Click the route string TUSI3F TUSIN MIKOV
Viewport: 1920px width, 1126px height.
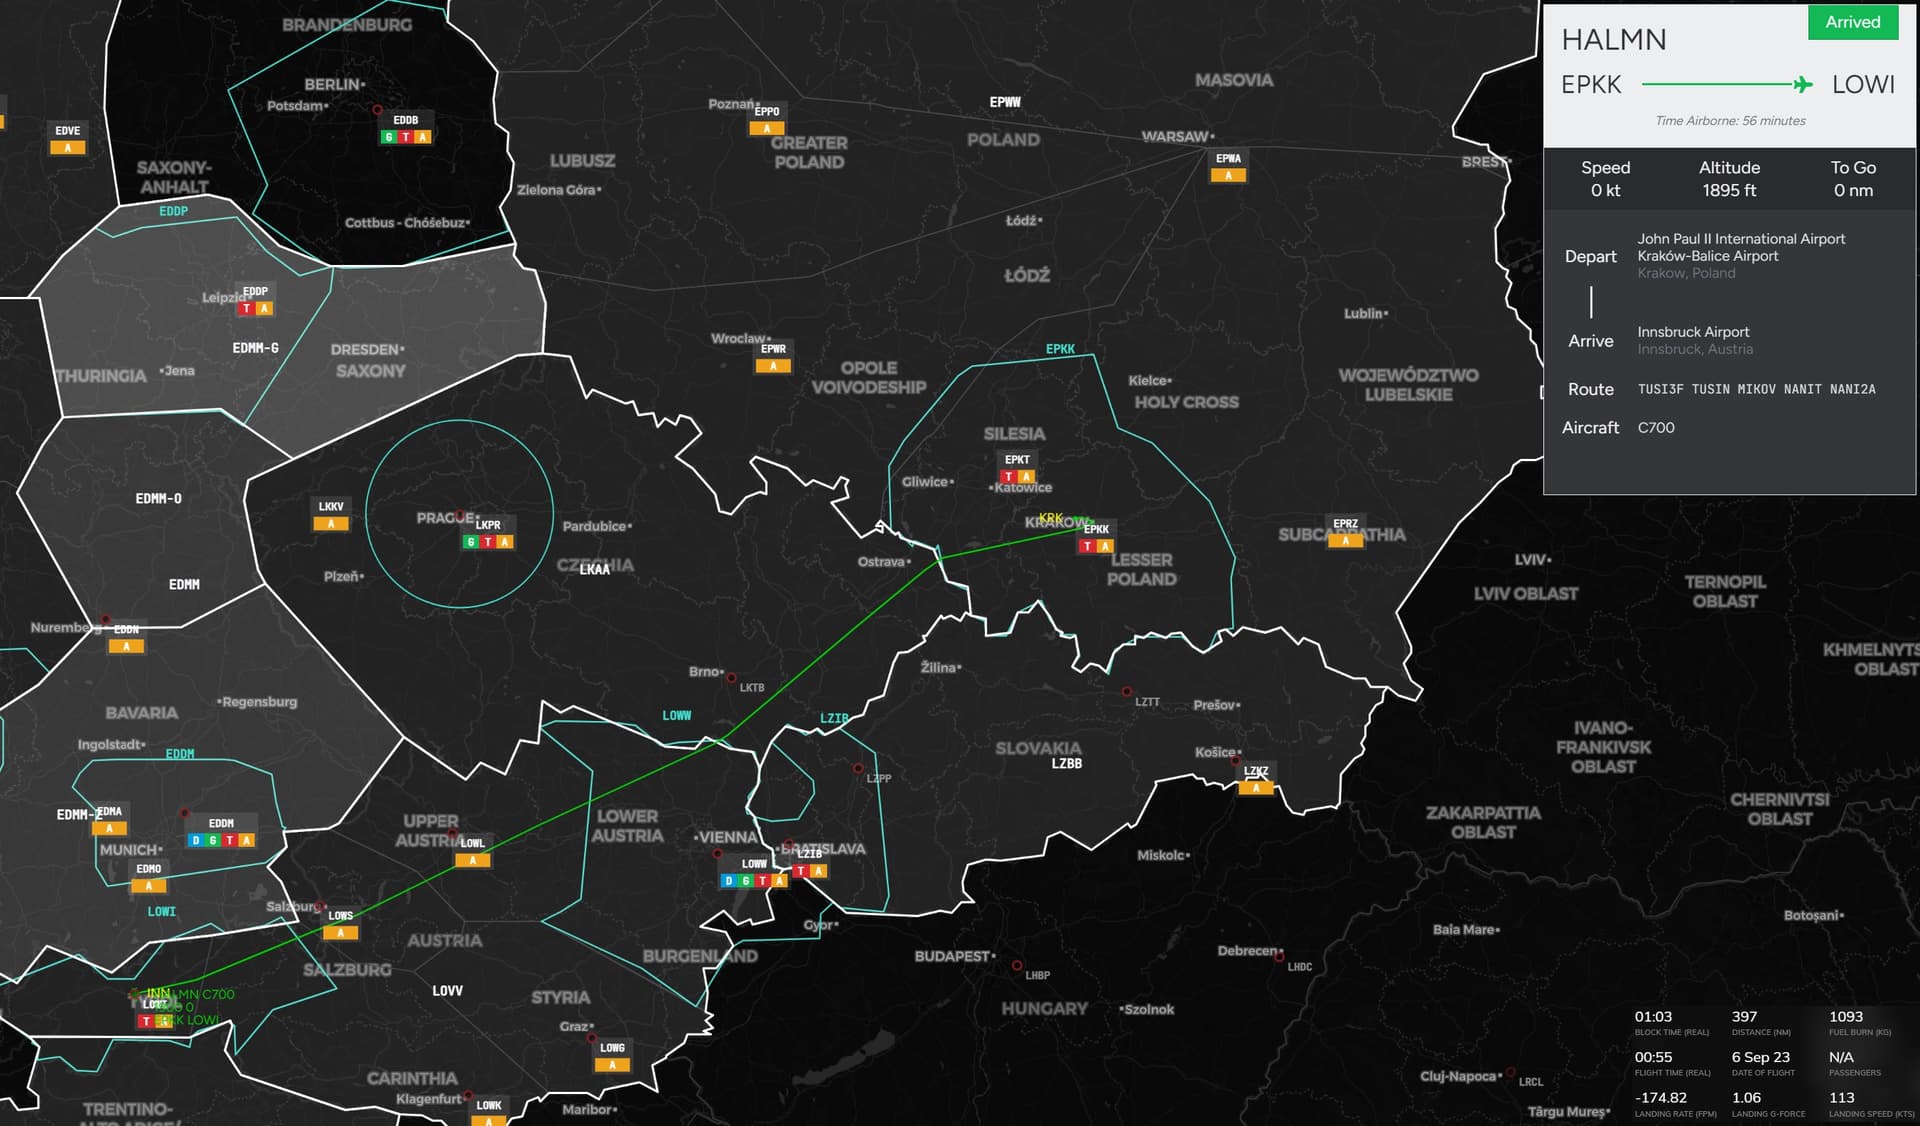point(1755,389)
